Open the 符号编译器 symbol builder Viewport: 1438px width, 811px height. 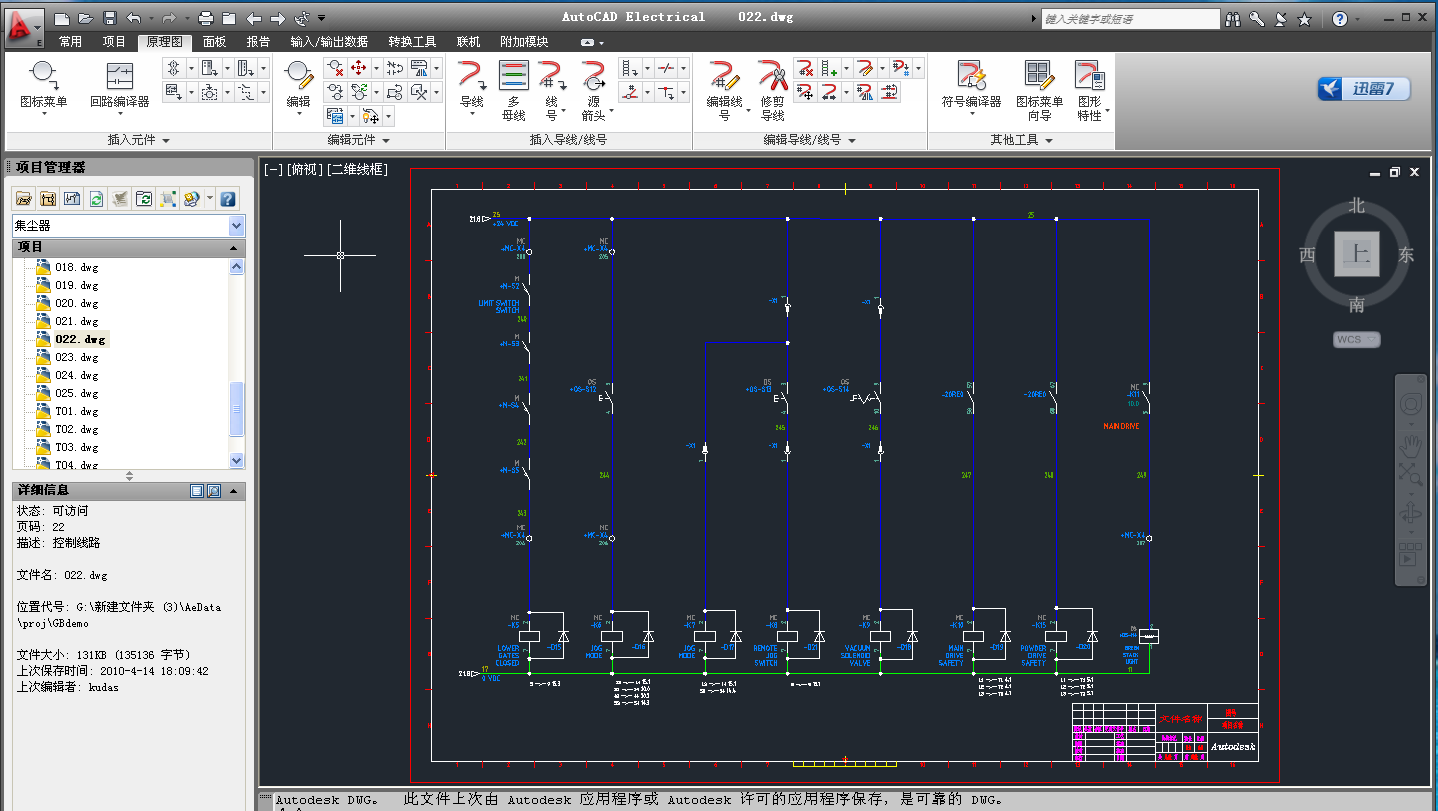[971, 85]
